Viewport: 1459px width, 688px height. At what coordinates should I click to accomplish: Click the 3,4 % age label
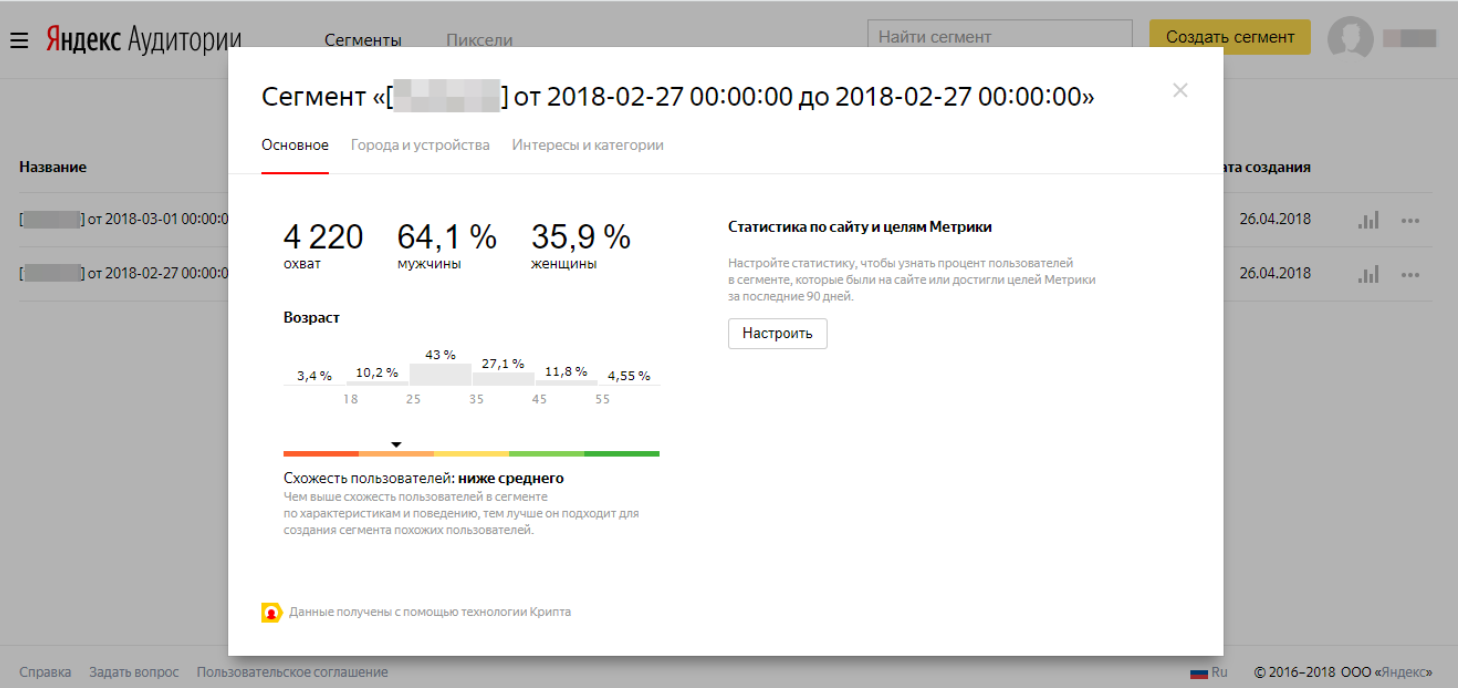tap(314, 376)
